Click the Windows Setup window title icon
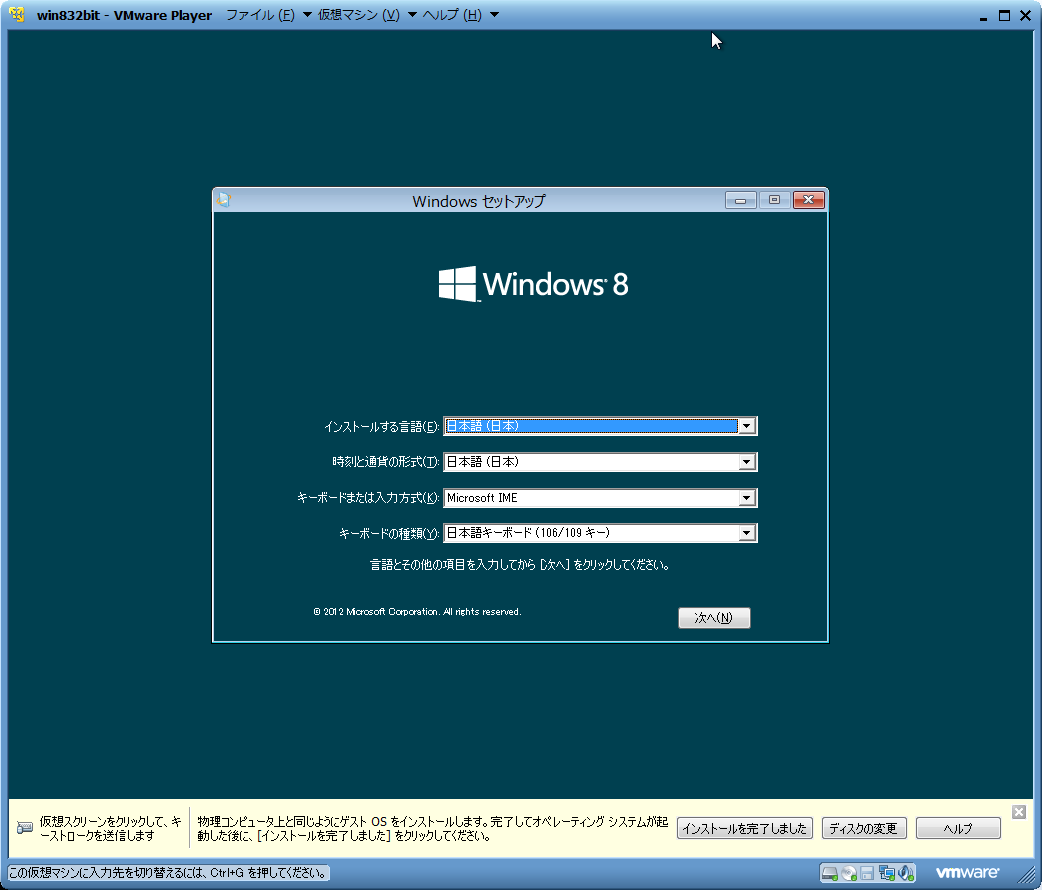Image resolution: width=1042 pixels, height=890 pixels. [223, 200]
